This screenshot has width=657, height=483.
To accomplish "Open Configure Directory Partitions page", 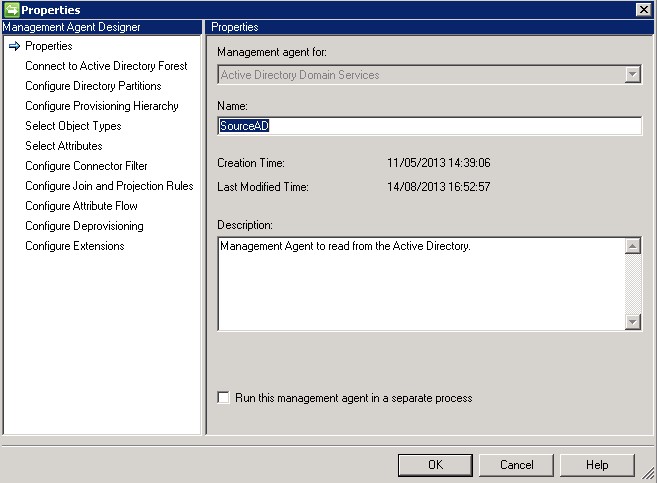I will (93, 86).
